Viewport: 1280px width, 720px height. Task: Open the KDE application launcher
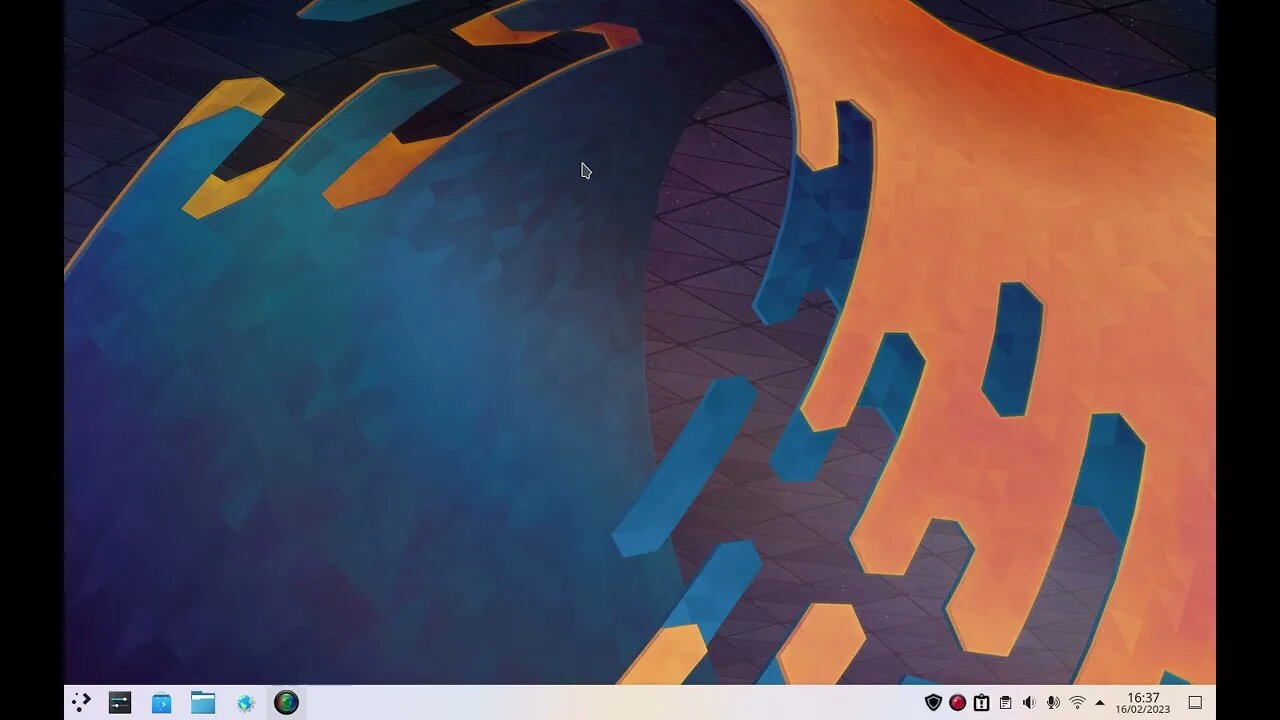(80, 703)
